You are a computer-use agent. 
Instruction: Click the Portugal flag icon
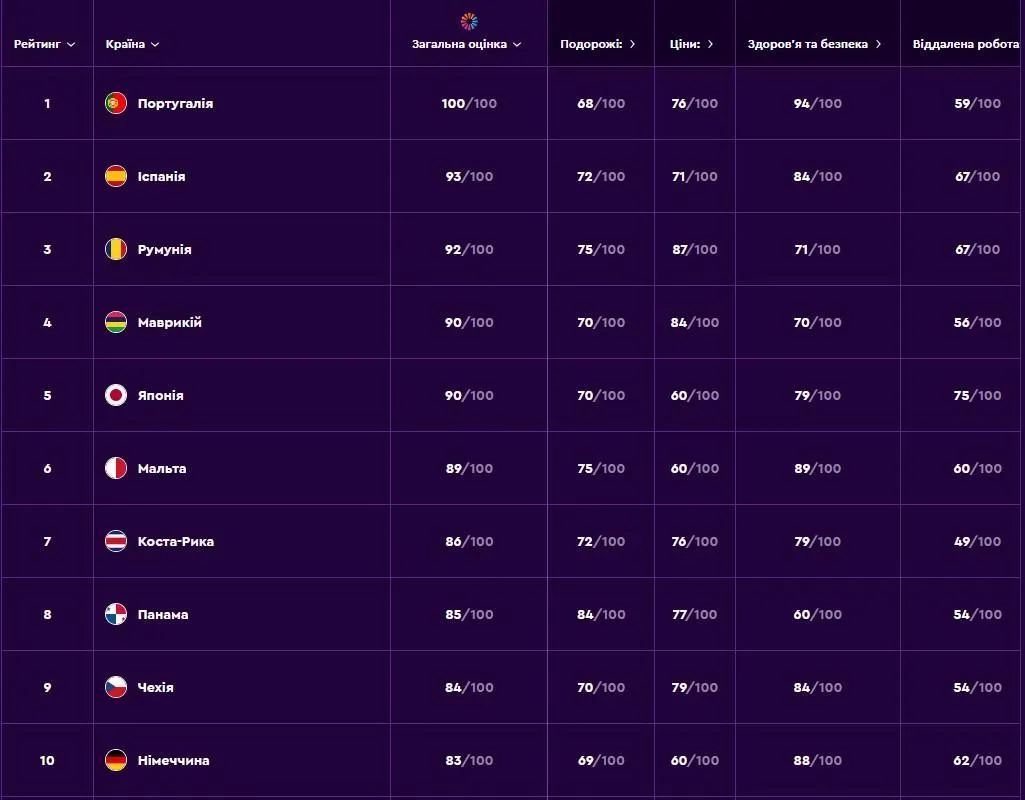point(116,103)
